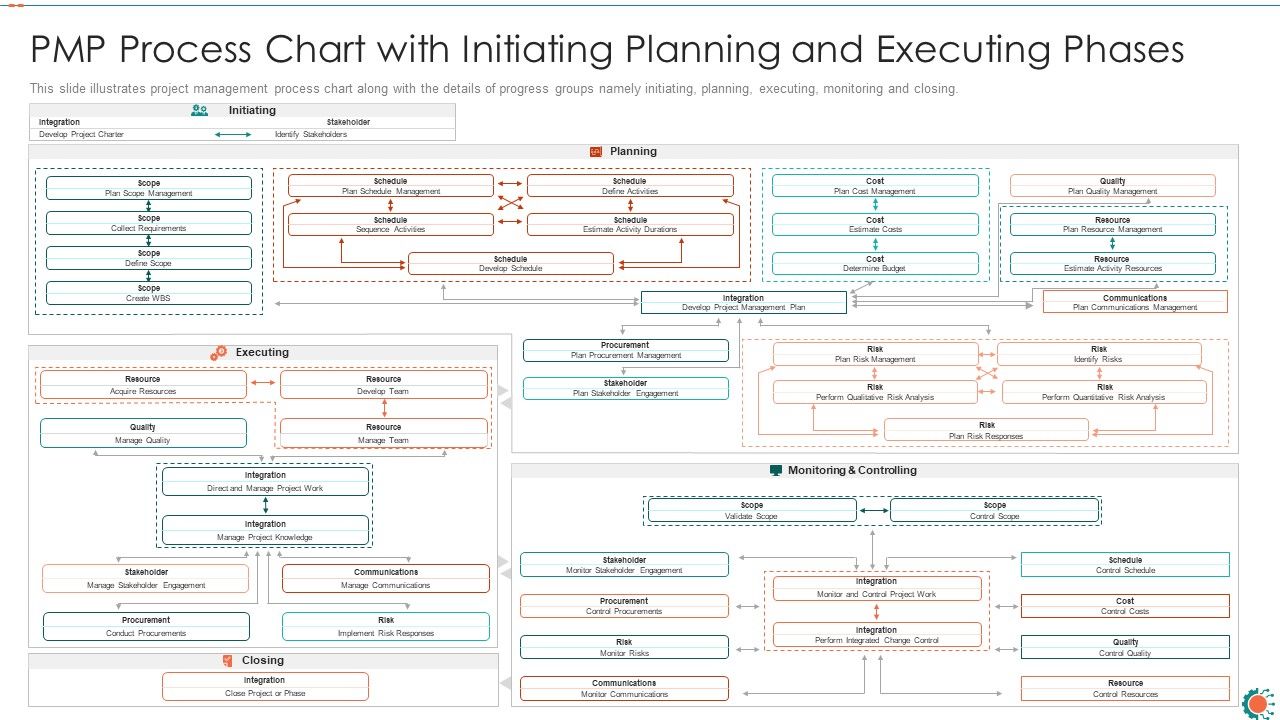The width and height of the screenshot is (1280, 720).
Task: Select the Estimate Costs box
Action: (875, 224)
